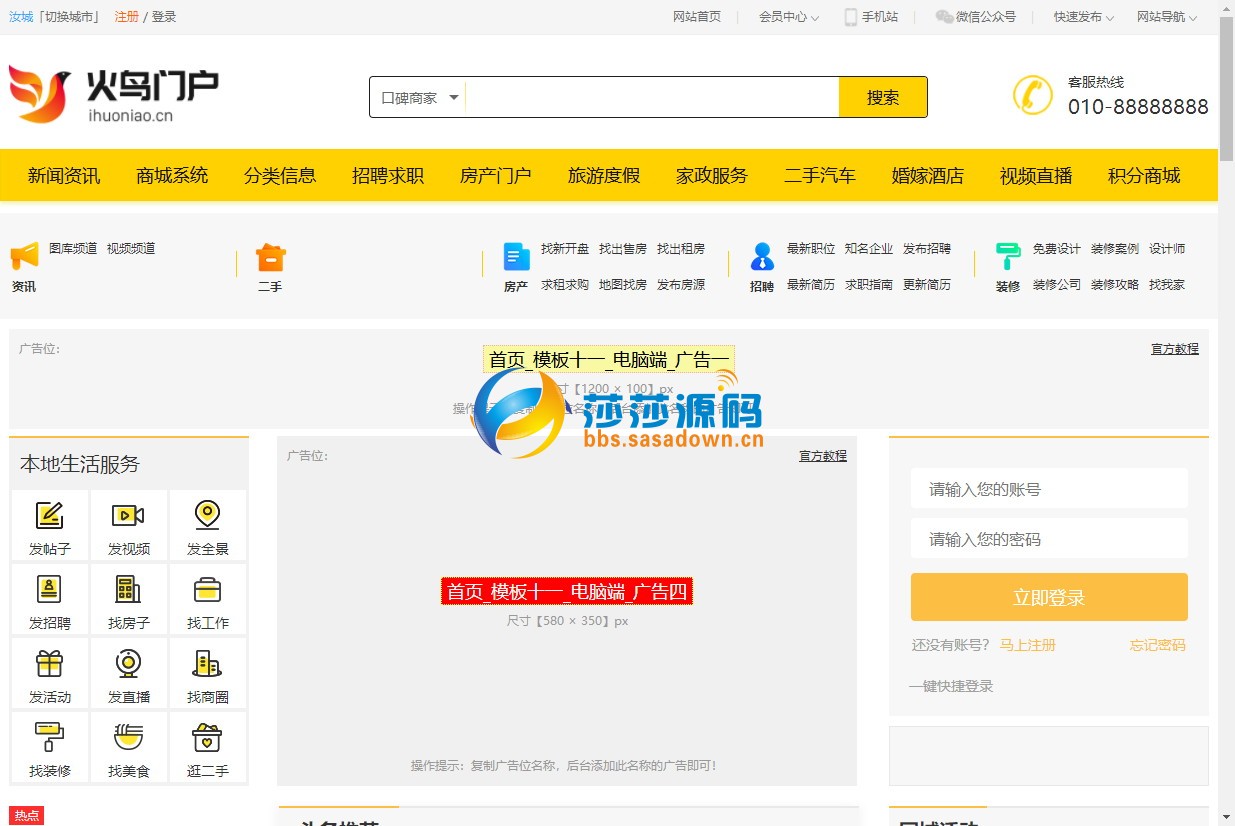Open the 婚嫁酒店 nav menu

pyautogui.click(x=928, y=176)
